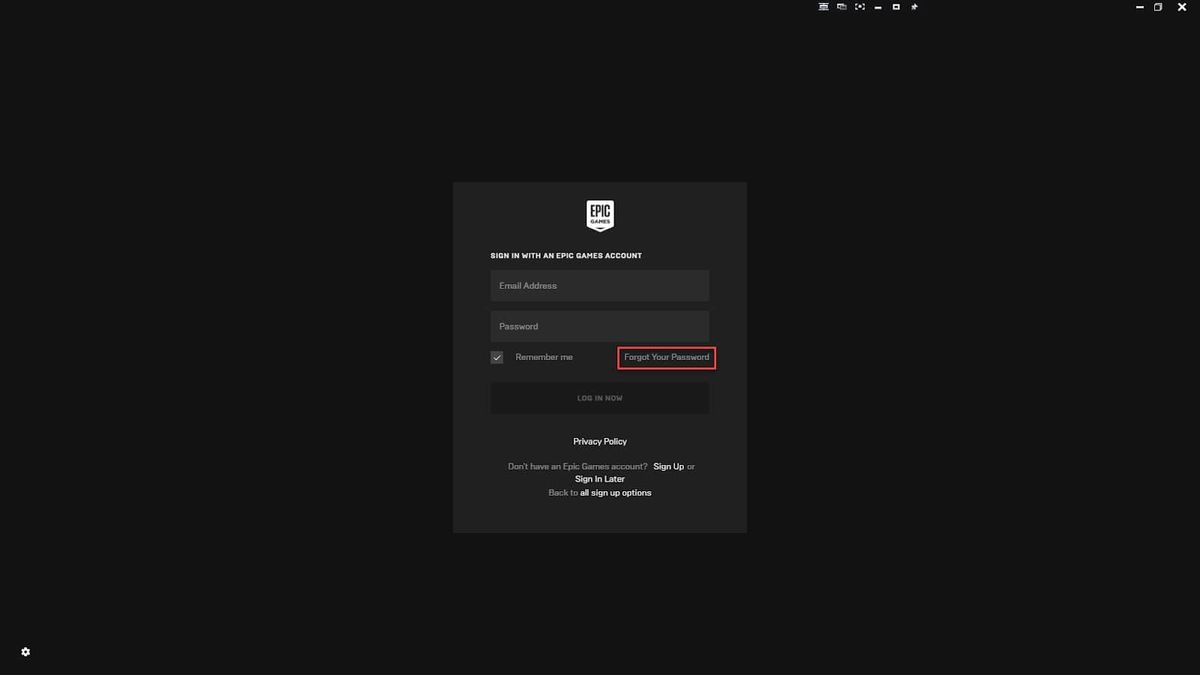Click the cascade-windows icon in the title bar
This screenshot has height=675, width=1200.
pos(841,6)
